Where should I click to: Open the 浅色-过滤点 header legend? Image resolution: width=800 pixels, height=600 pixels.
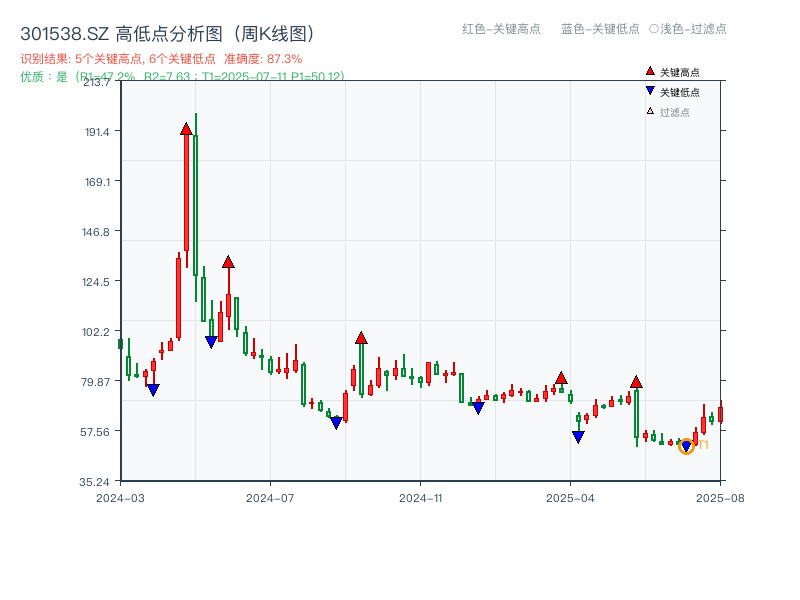pyautogui.click(x=692, y=29)
